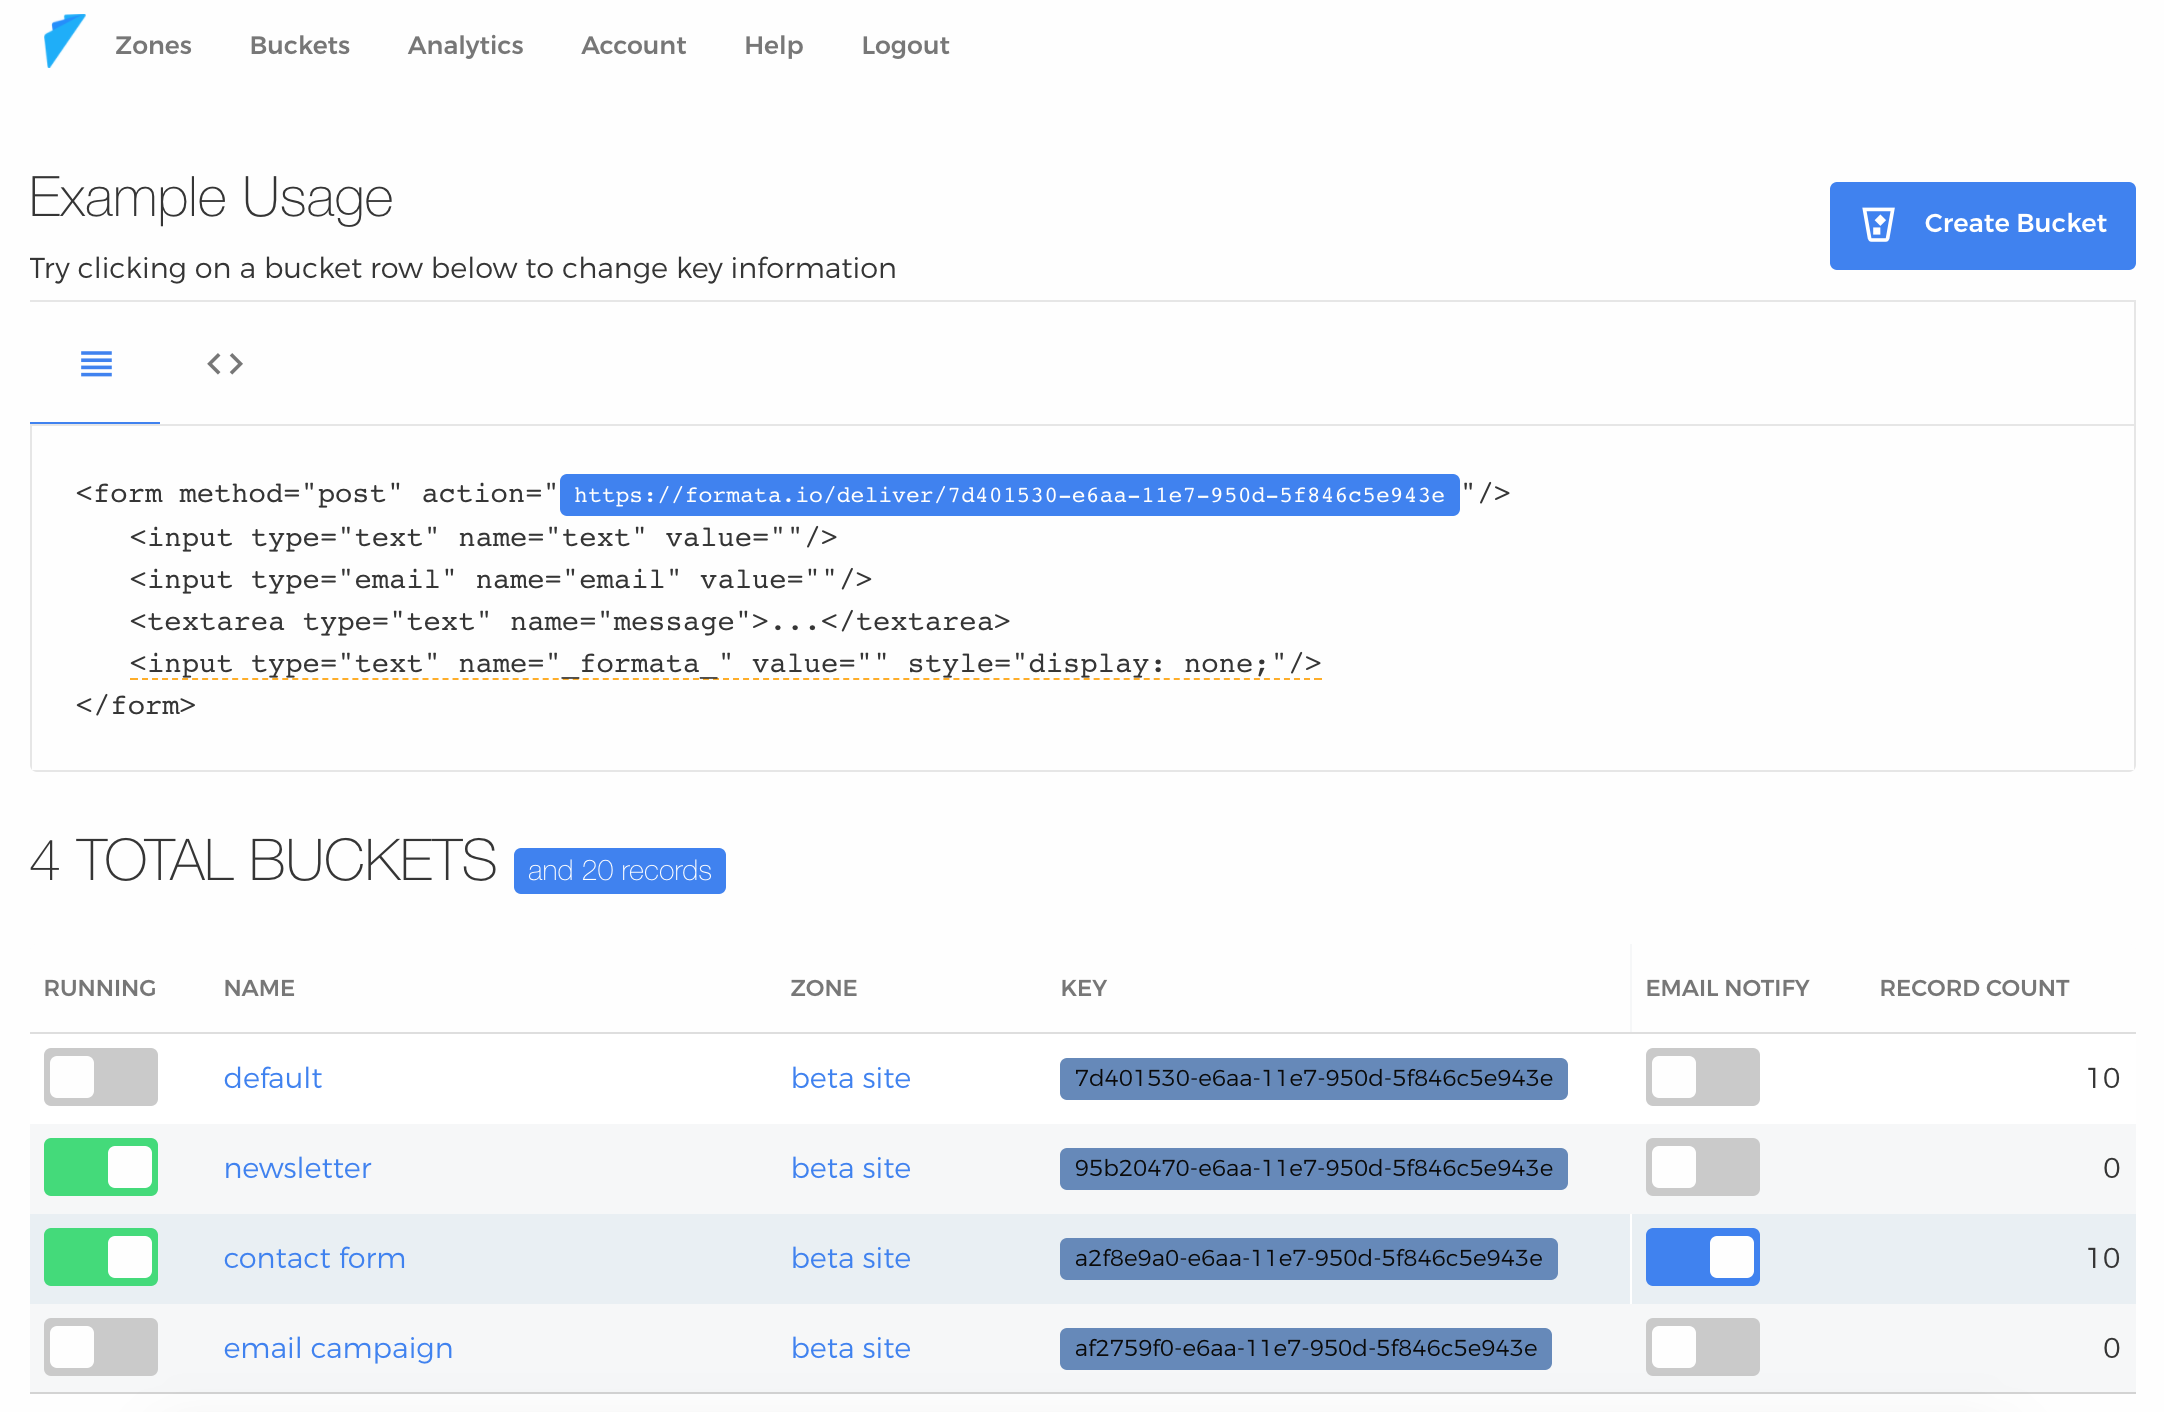The image size is (2164, 1412).
Task: Enable email notify for email campaign
Action: [1702, 1347]
